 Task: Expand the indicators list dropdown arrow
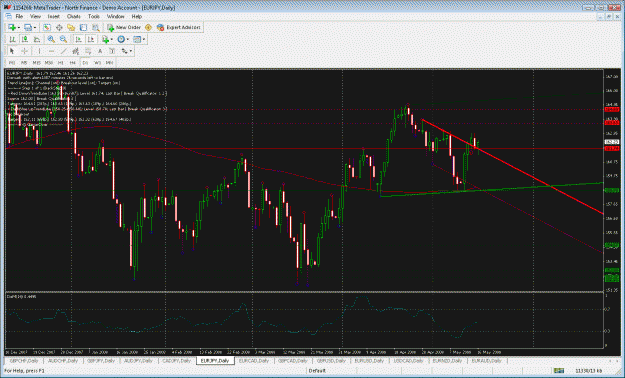(112, 39)
